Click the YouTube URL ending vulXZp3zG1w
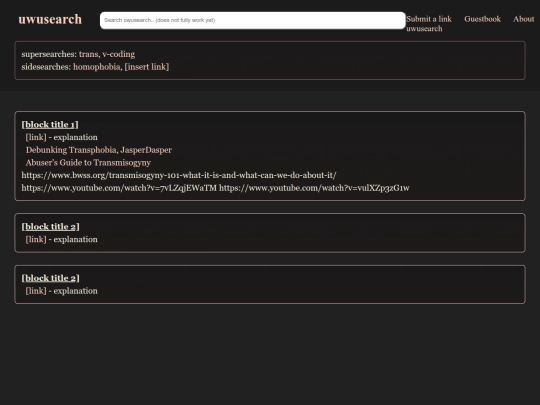 314,188
